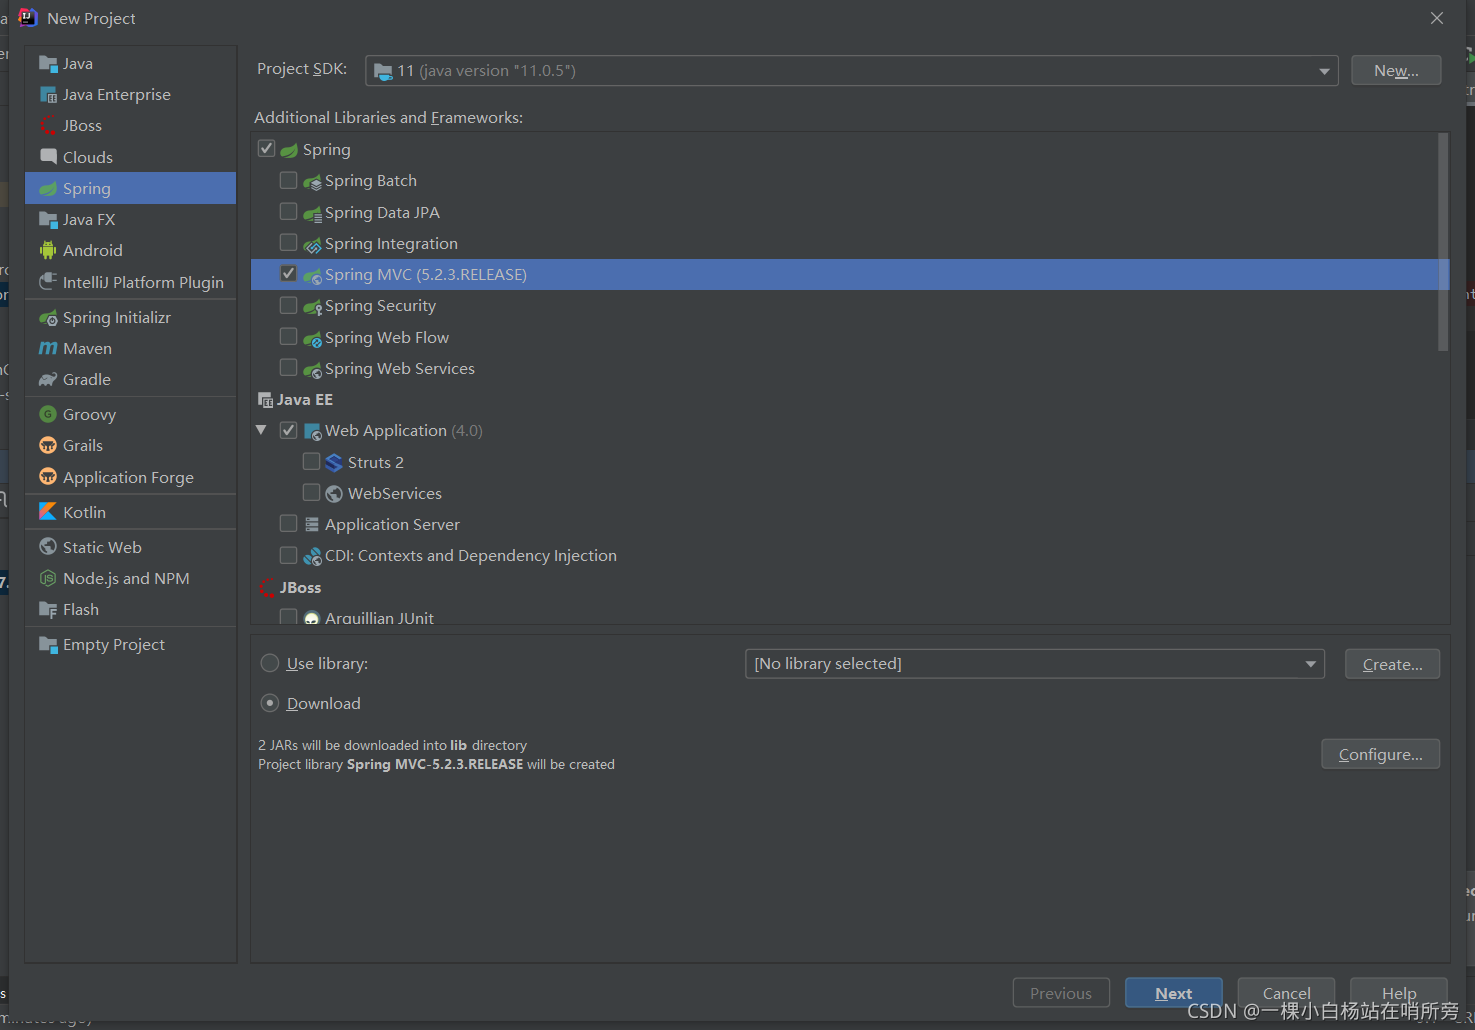Enable the CDI Contexts and Dependency Injection checkbox
The height and width of the screenshot is (1030, 1475).
(x=288, y=554)
